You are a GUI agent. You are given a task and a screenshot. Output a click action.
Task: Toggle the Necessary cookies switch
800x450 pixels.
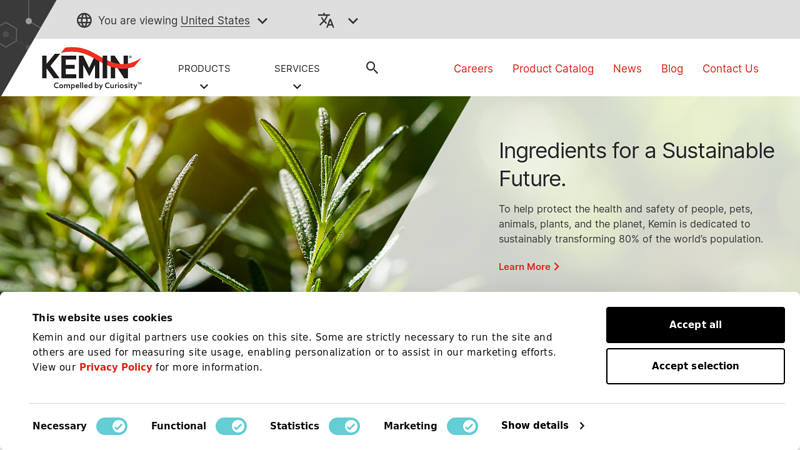pyautogui.click(x=112, y=426)
